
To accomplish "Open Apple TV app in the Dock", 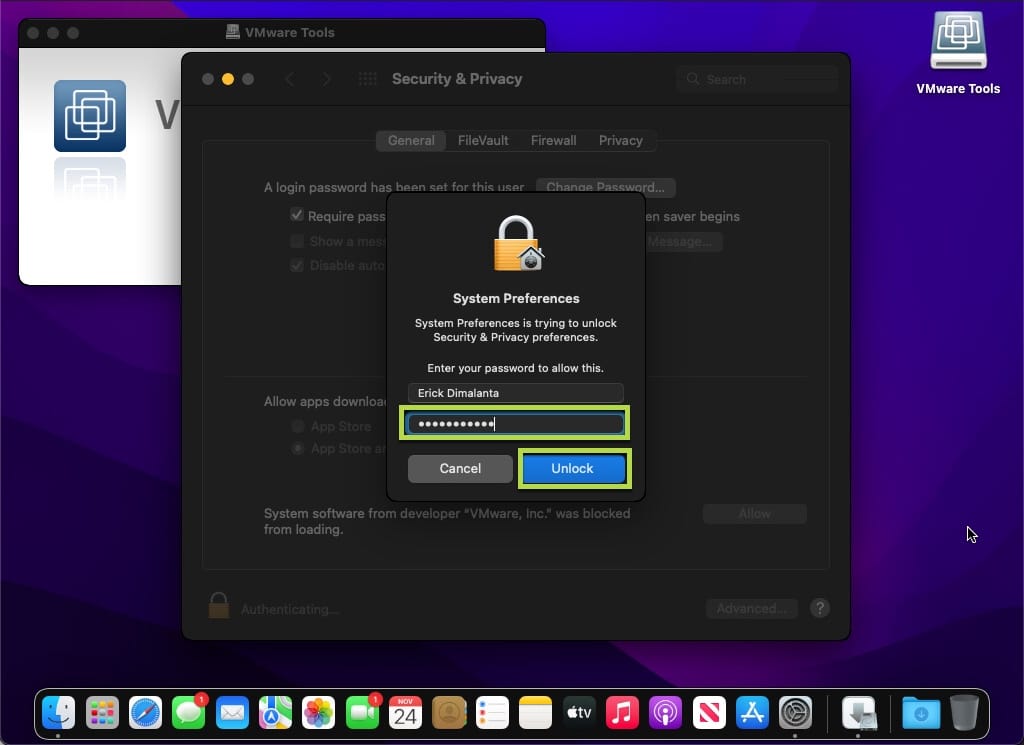I will click(x=579, y=712).
